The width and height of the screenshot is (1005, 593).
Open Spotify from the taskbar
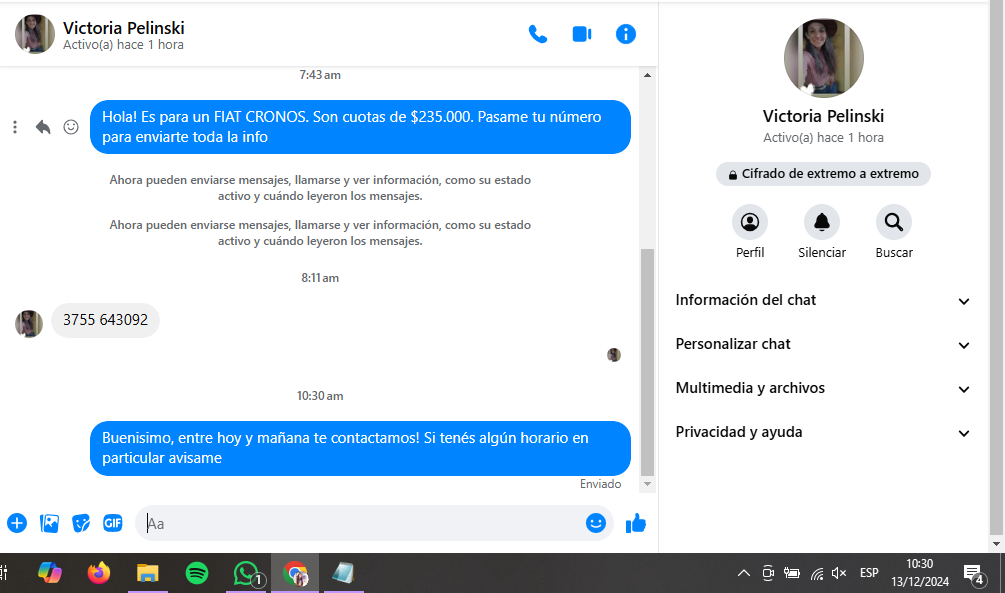tap(197, 572)
